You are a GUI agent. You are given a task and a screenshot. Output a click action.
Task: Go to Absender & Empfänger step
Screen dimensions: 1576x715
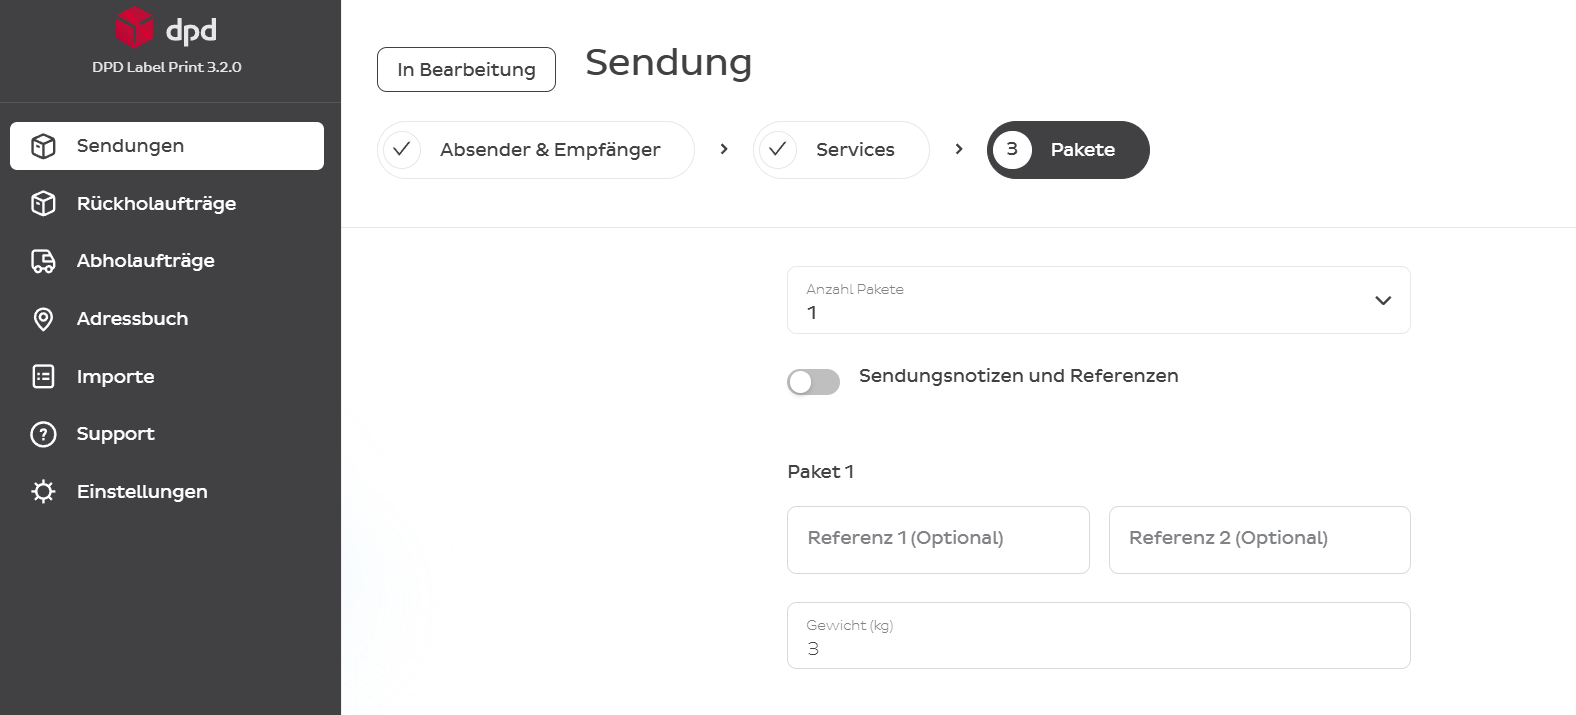pos(536,150)
